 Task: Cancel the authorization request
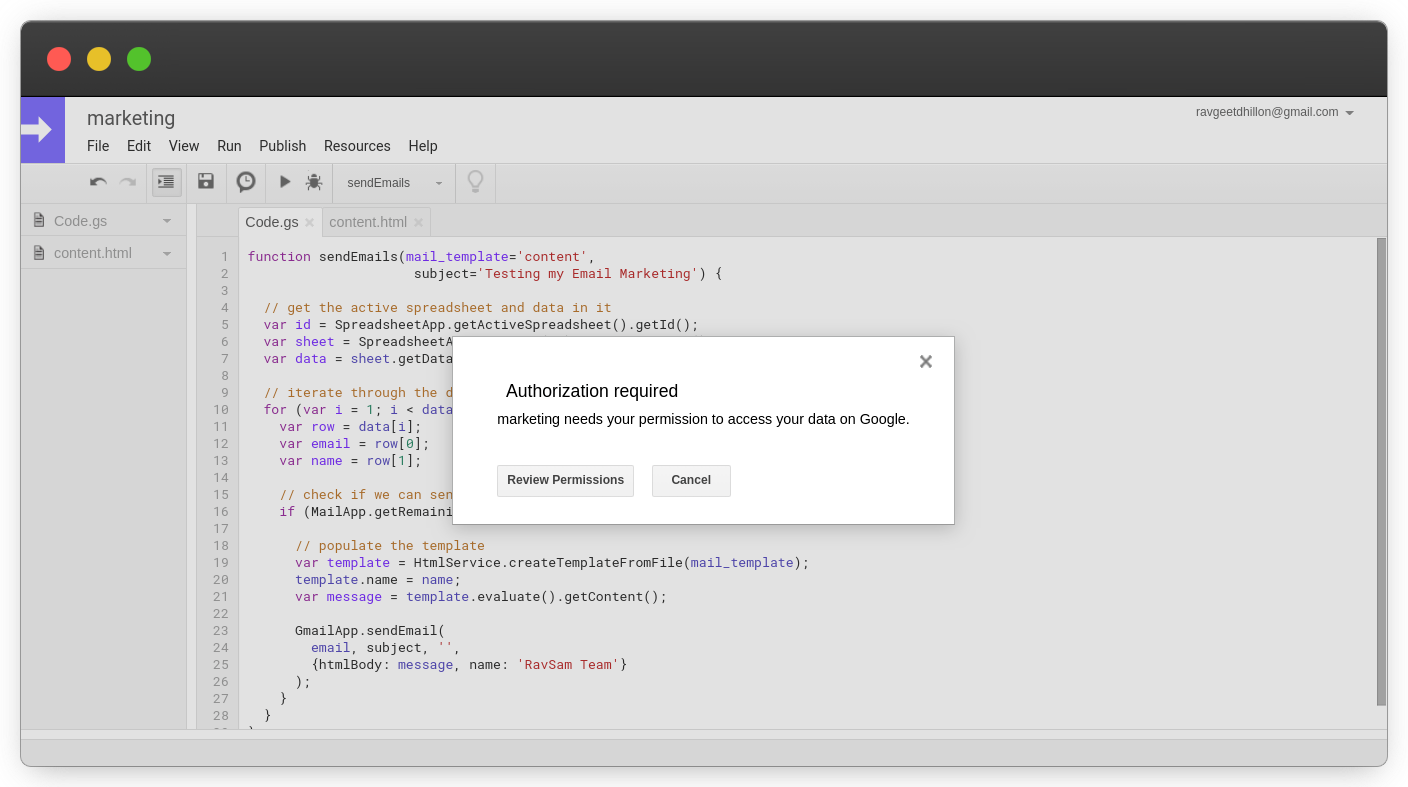(690, 480)
